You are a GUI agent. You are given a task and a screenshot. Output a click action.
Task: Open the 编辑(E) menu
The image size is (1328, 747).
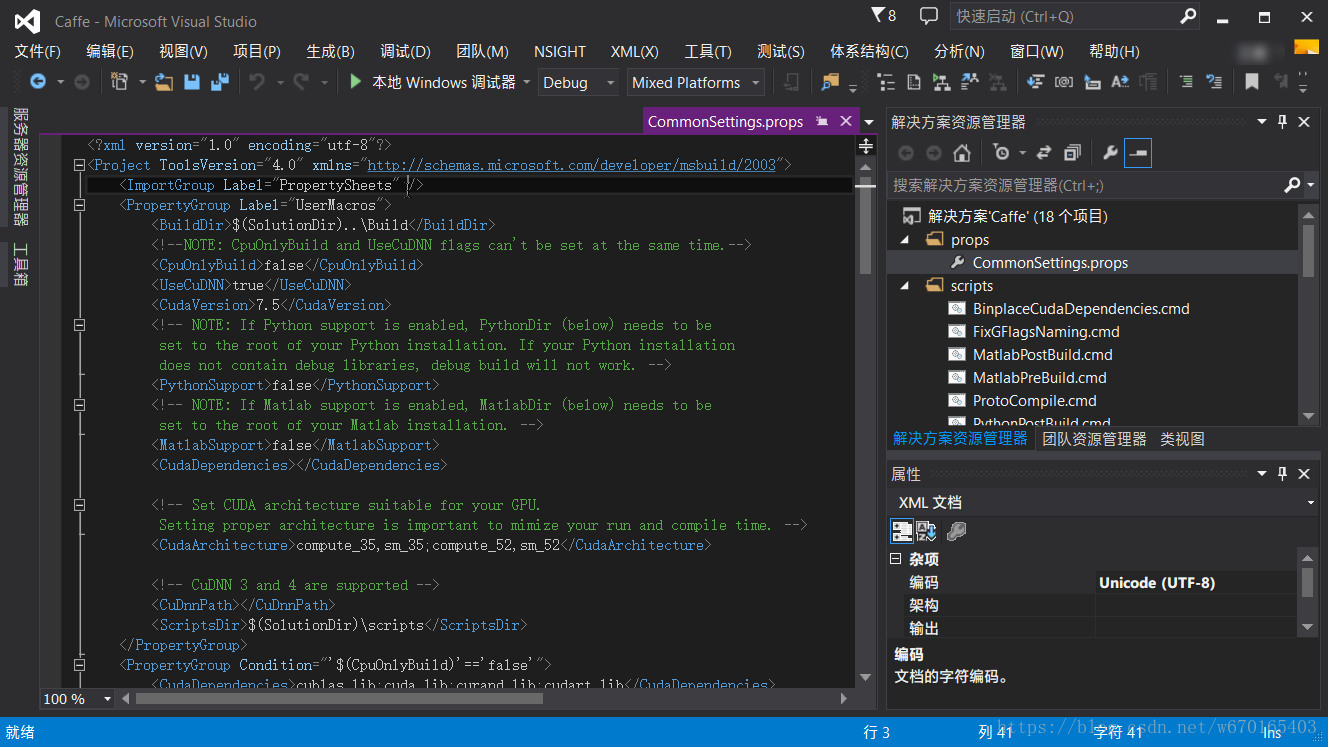[110, 51]
